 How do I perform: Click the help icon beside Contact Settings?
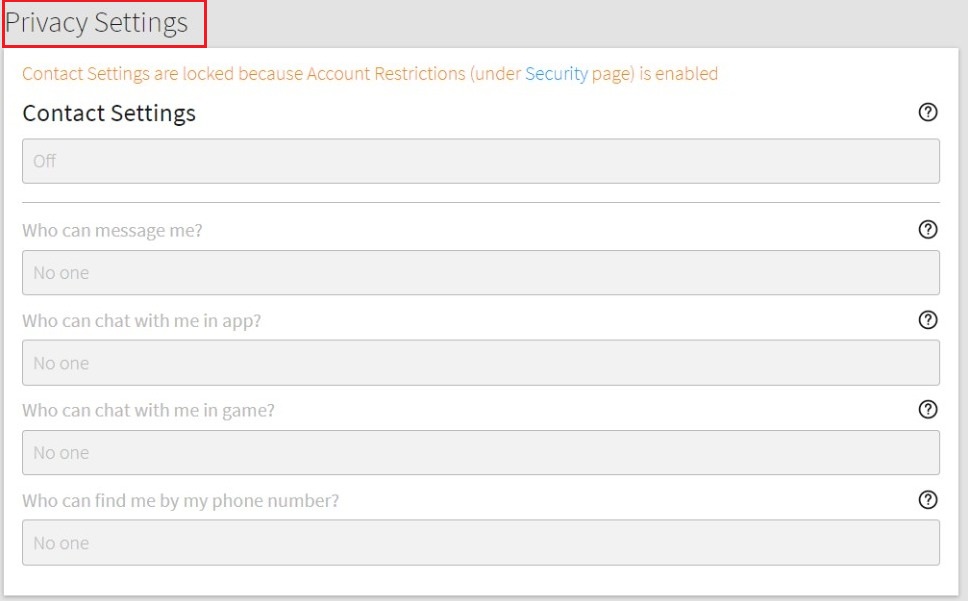click(x=927, y=112)
